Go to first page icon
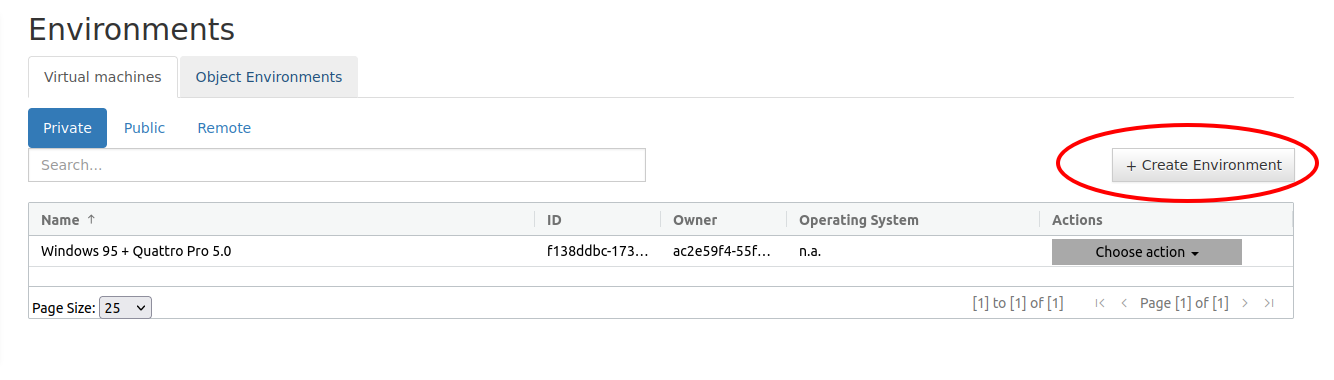Screen dimensions: 1334x380 (1100, 303)
